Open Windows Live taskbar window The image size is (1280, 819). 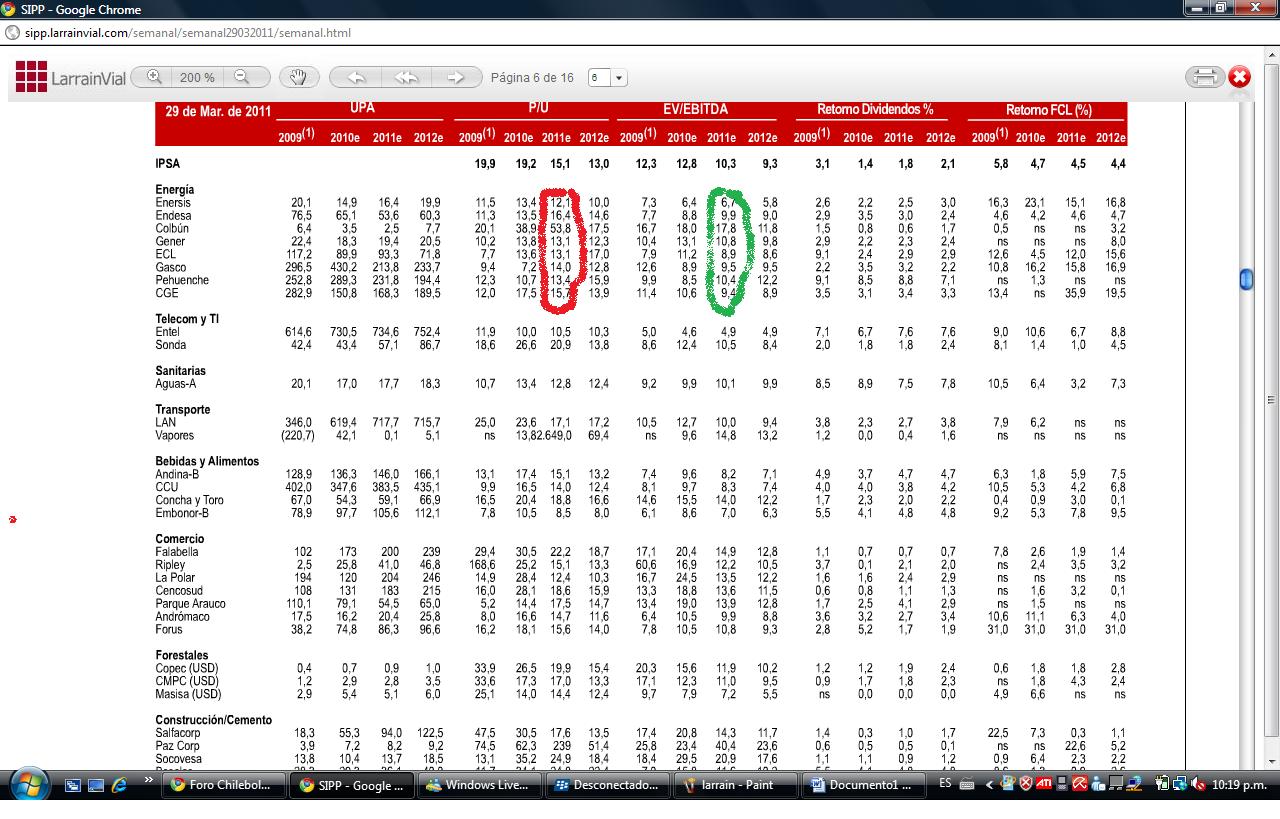tap(481, 785)
